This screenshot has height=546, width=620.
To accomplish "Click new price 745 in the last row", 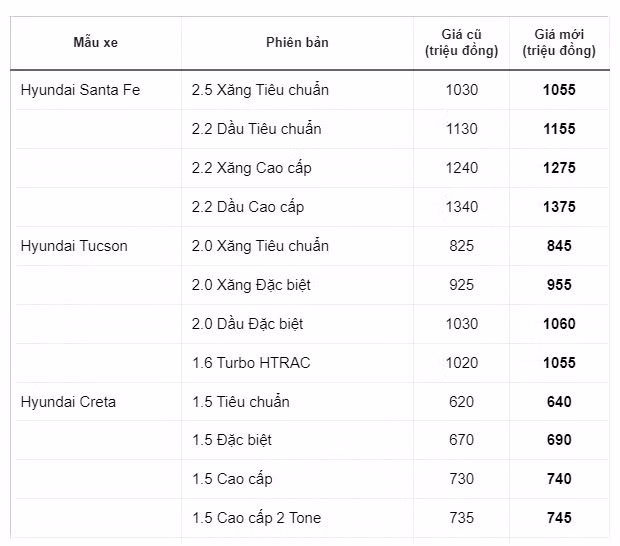I will [559, 518].
